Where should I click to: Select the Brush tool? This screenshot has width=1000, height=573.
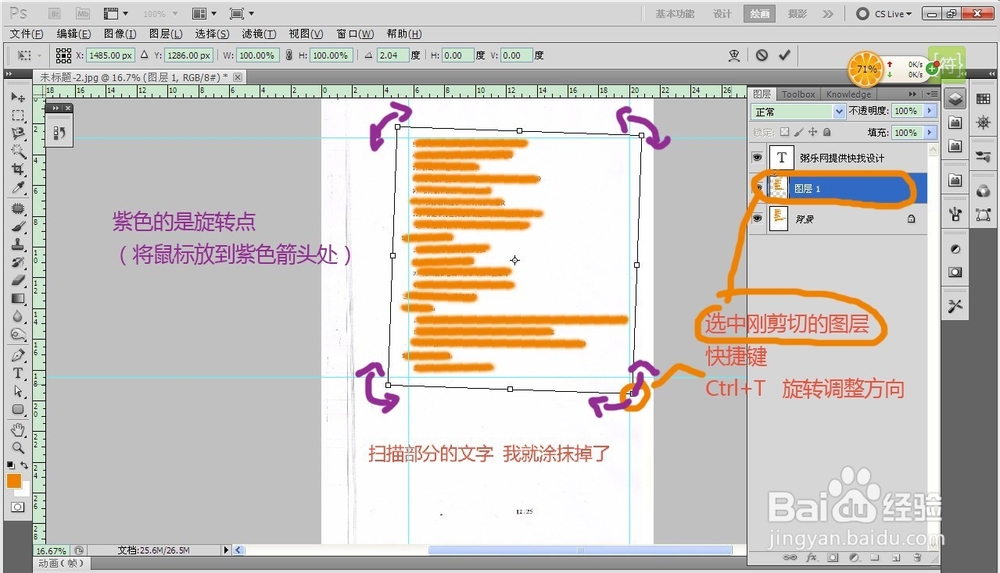point(18,227)
